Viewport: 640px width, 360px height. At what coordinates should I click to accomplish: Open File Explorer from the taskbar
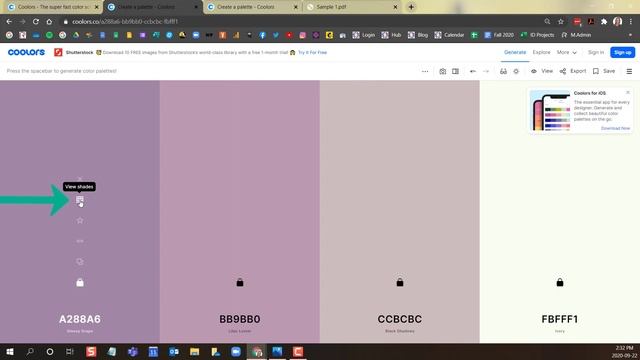click(x=195, y=351)
